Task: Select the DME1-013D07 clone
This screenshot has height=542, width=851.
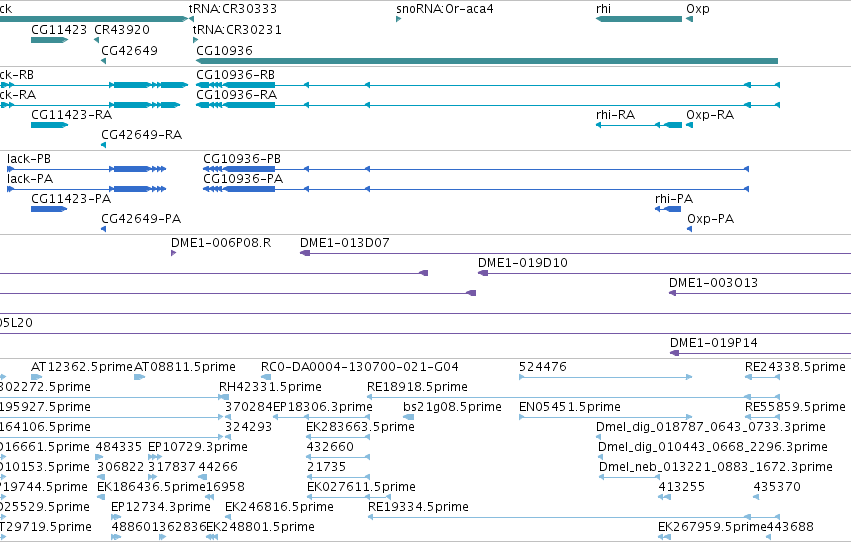Action: click(x=575, y=253)
